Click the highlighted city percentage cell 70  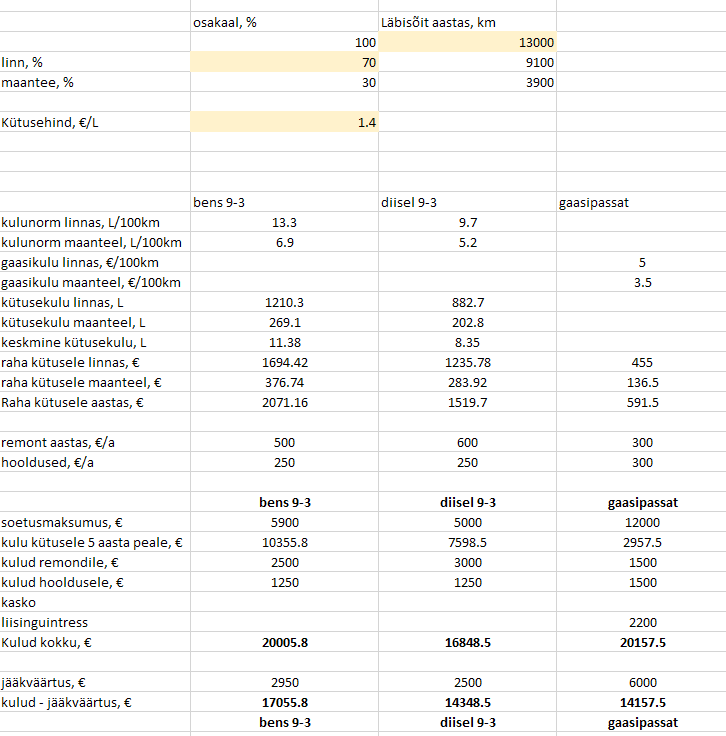point(284,63)
